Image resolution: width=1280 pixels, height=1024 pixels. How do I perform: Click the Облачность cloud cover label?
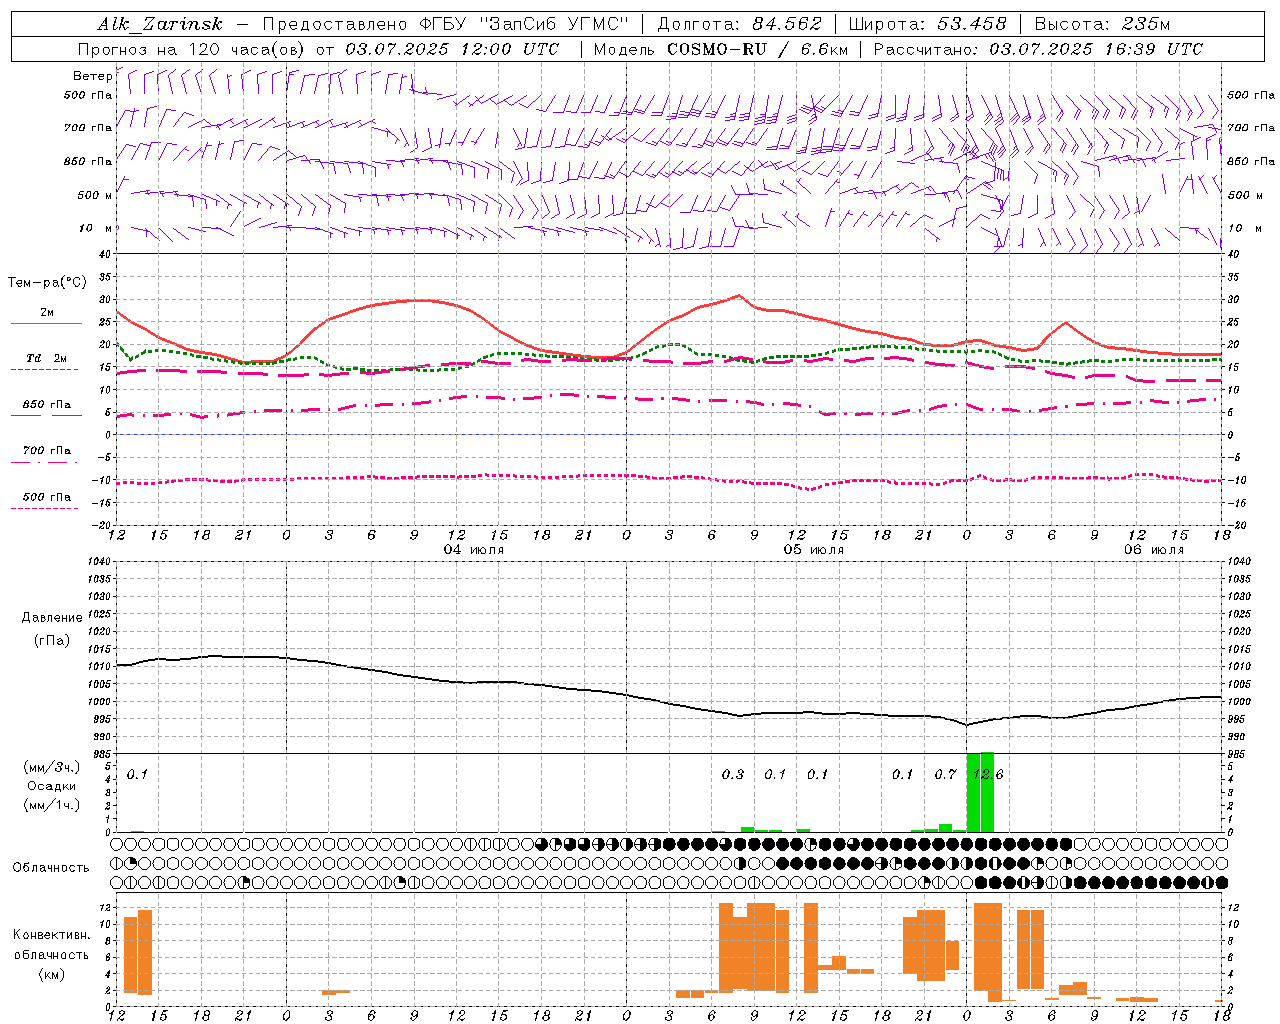tap(50, 868)
